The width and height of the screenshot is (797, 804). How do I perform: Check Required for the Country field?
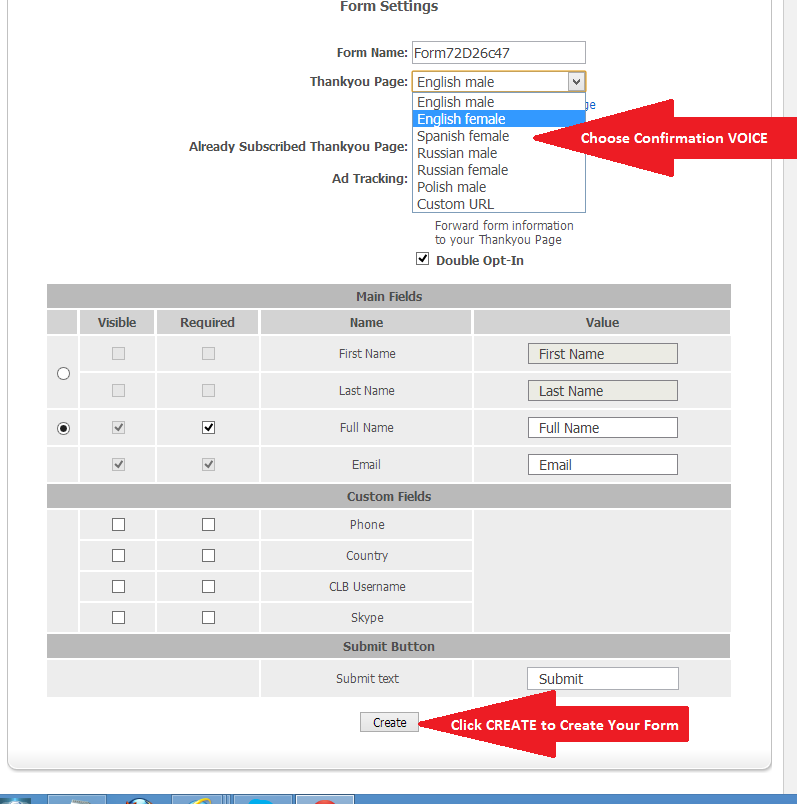pos(208,556)
